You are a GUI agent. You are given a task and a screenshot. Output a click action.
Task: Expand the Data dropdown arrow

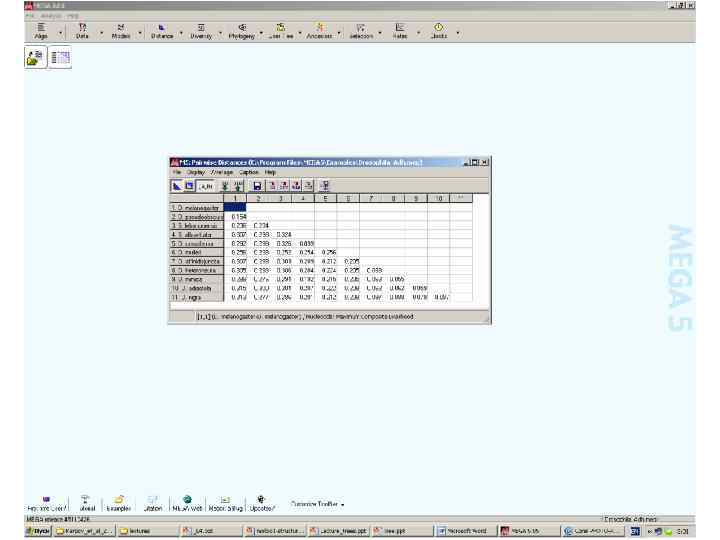(101, 32)
